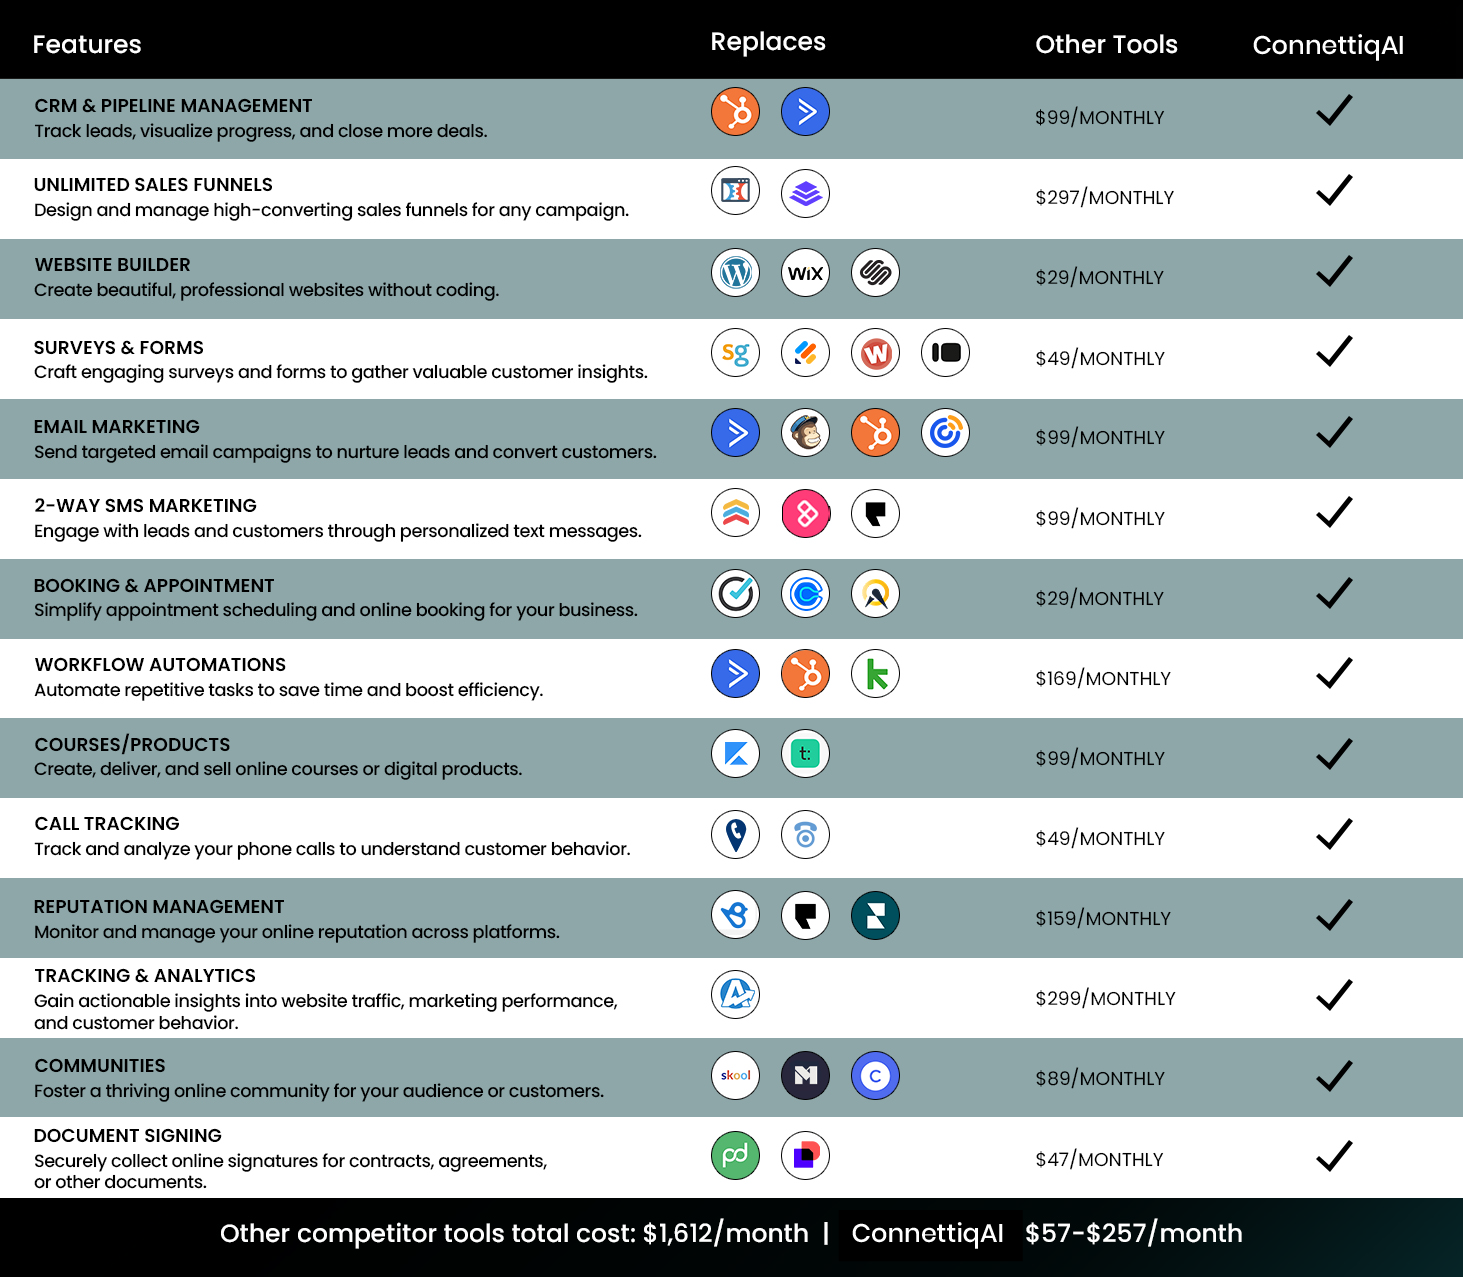Click the checkmark for Document Signing row
The width and height of the screenshot is (1463, 1277).
point(1334,1156)
